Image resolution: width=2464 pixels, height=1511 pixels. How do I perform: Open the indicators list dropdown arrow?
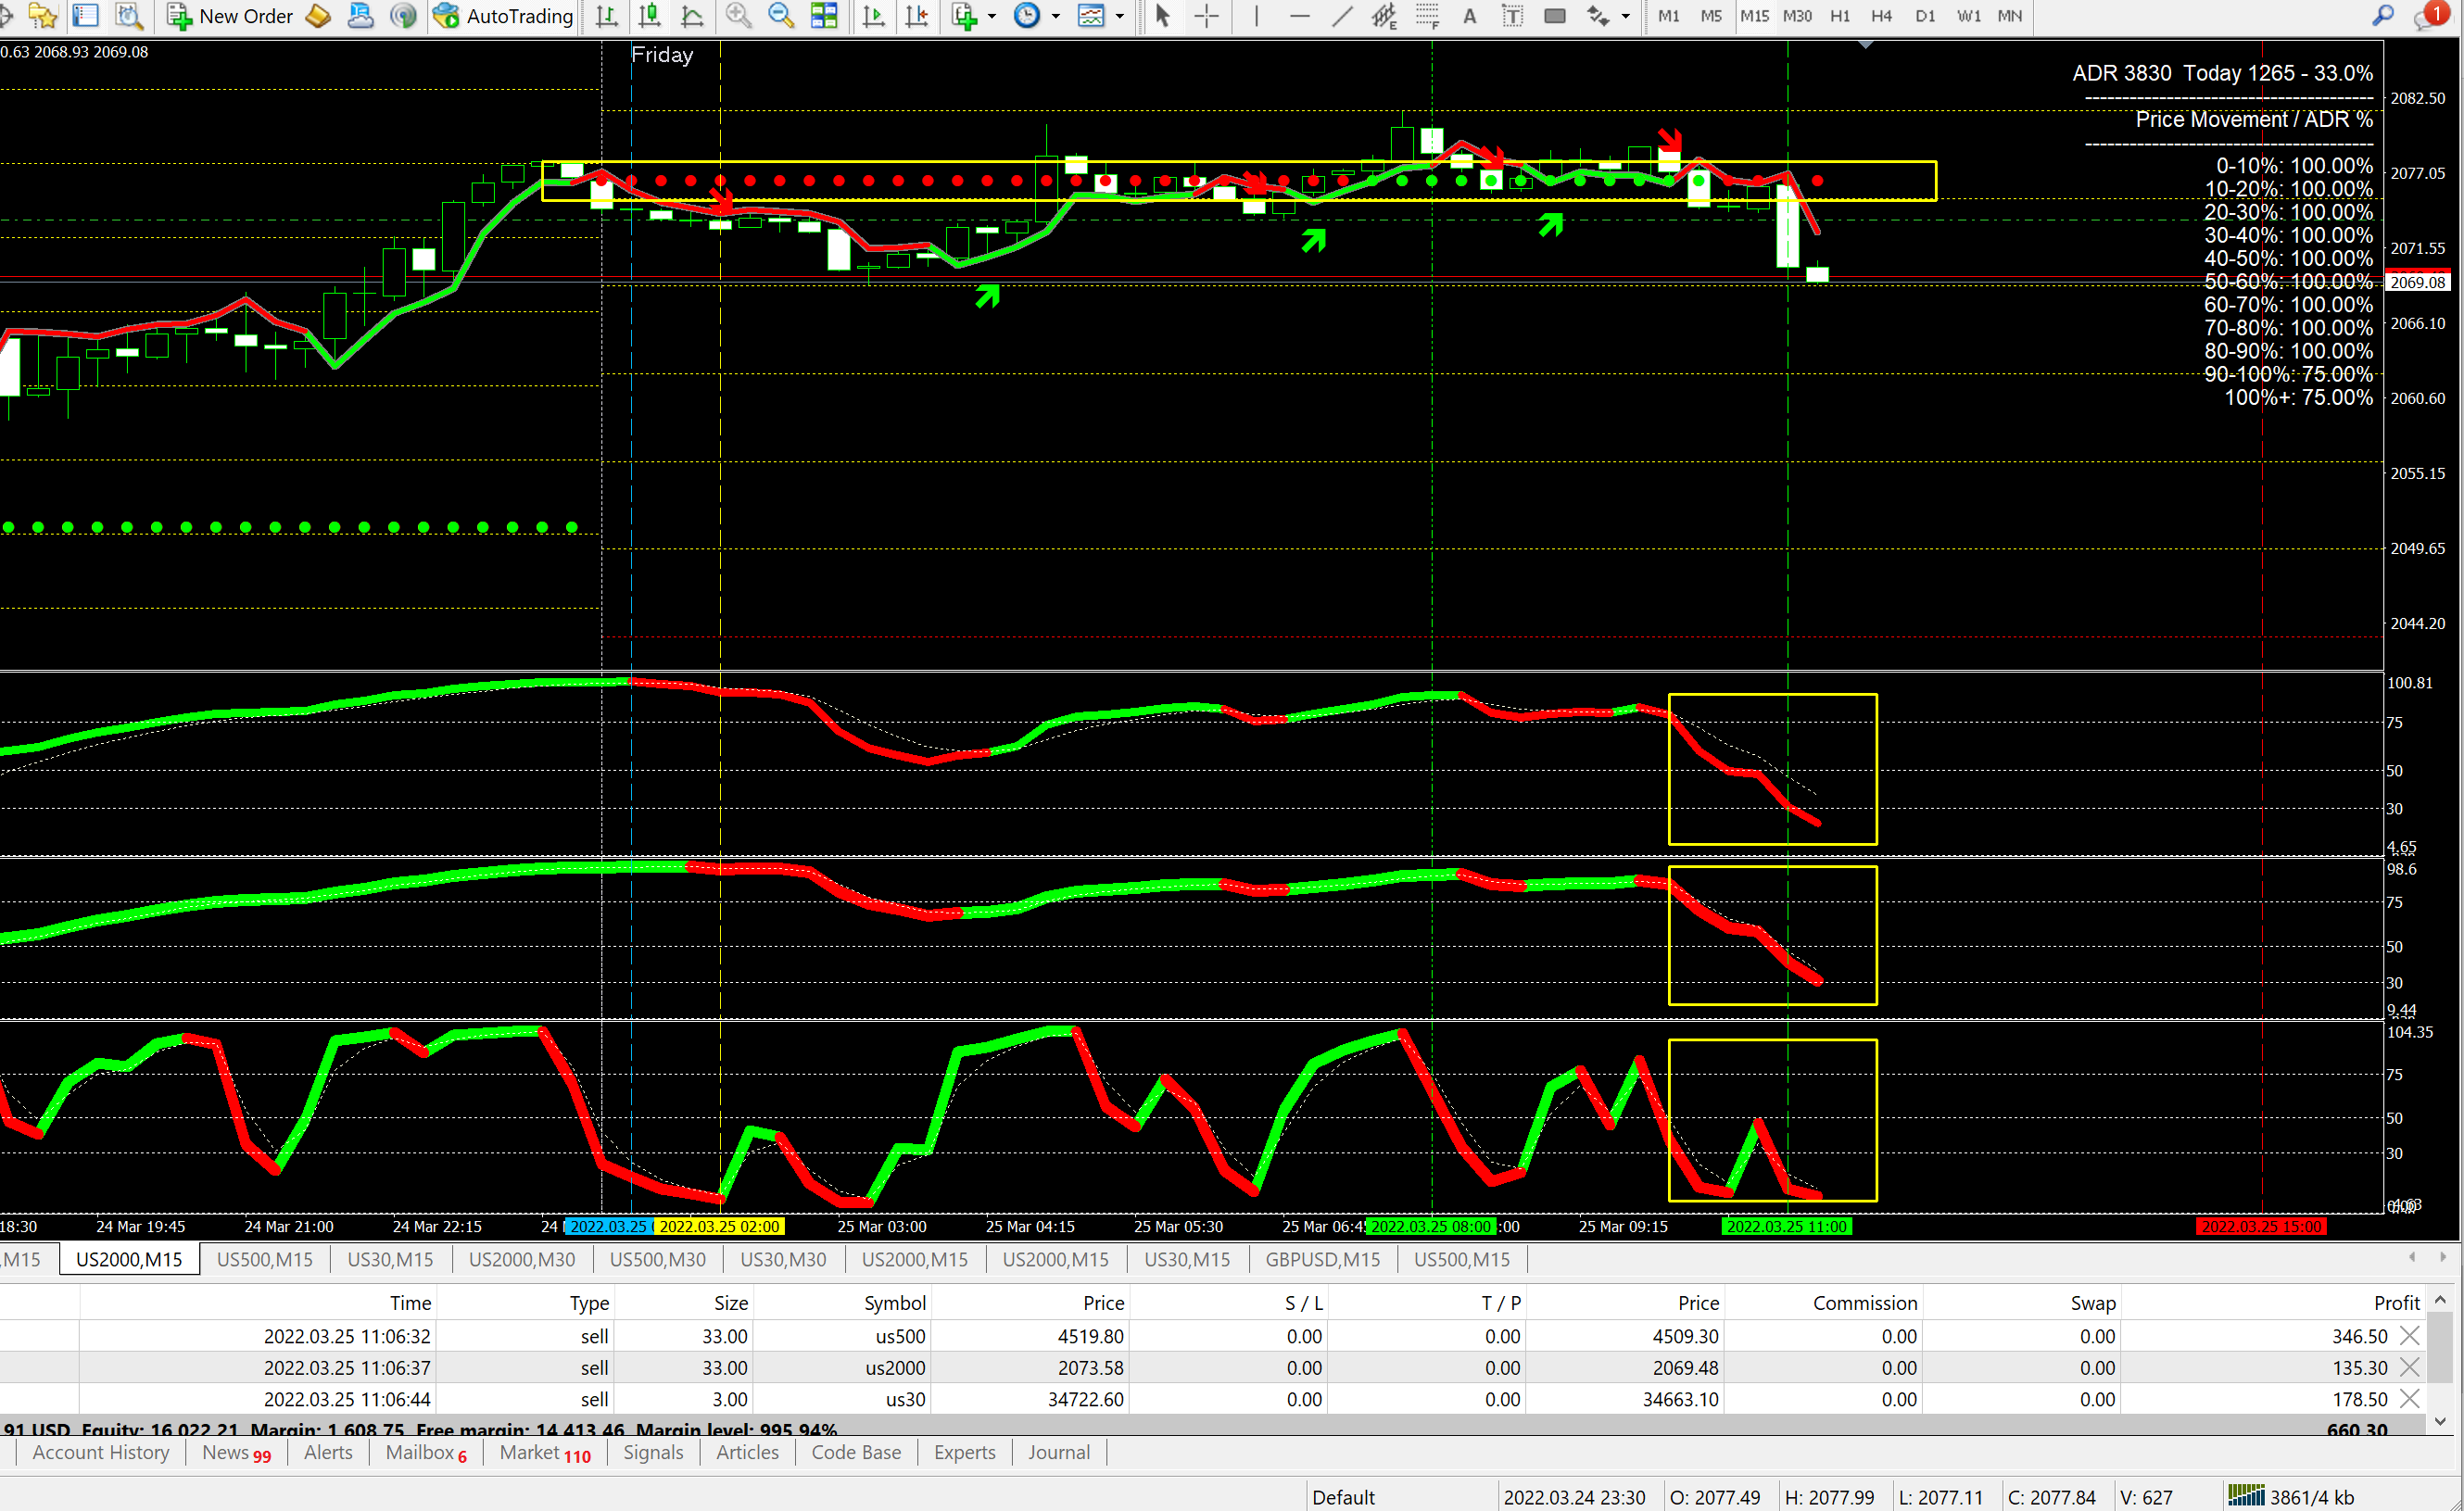(992, 16)
